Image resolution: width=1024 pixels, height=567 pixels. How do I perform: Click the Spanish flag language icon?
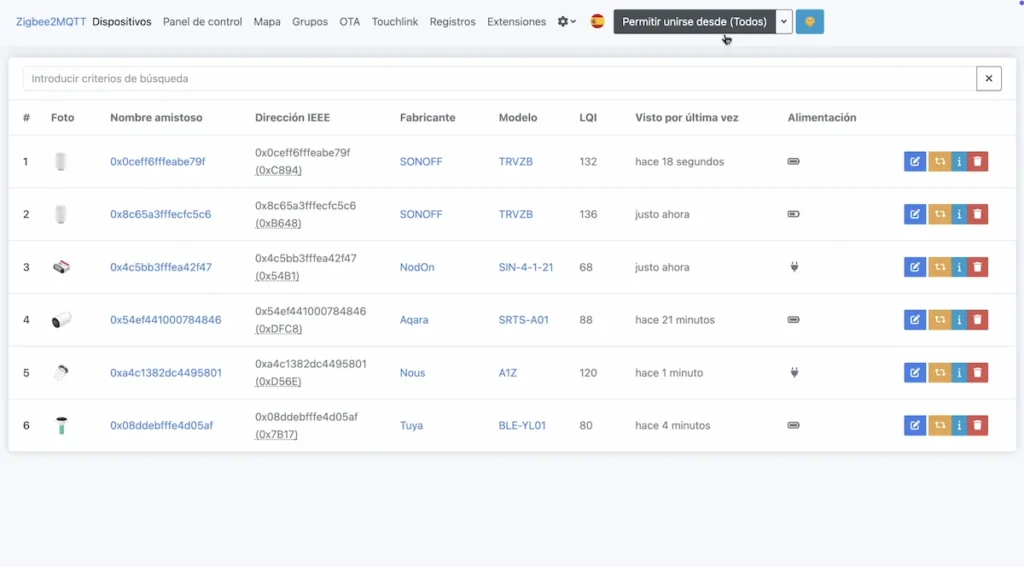(x=597, y=22)
